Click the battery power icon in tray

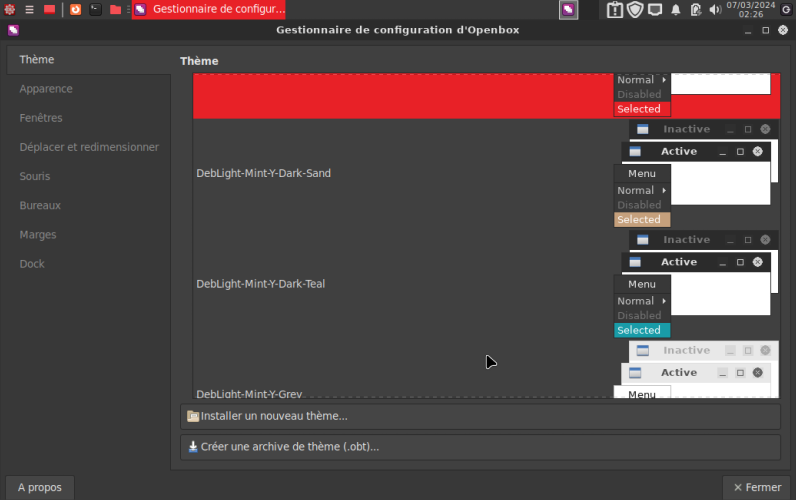[695, 10]
